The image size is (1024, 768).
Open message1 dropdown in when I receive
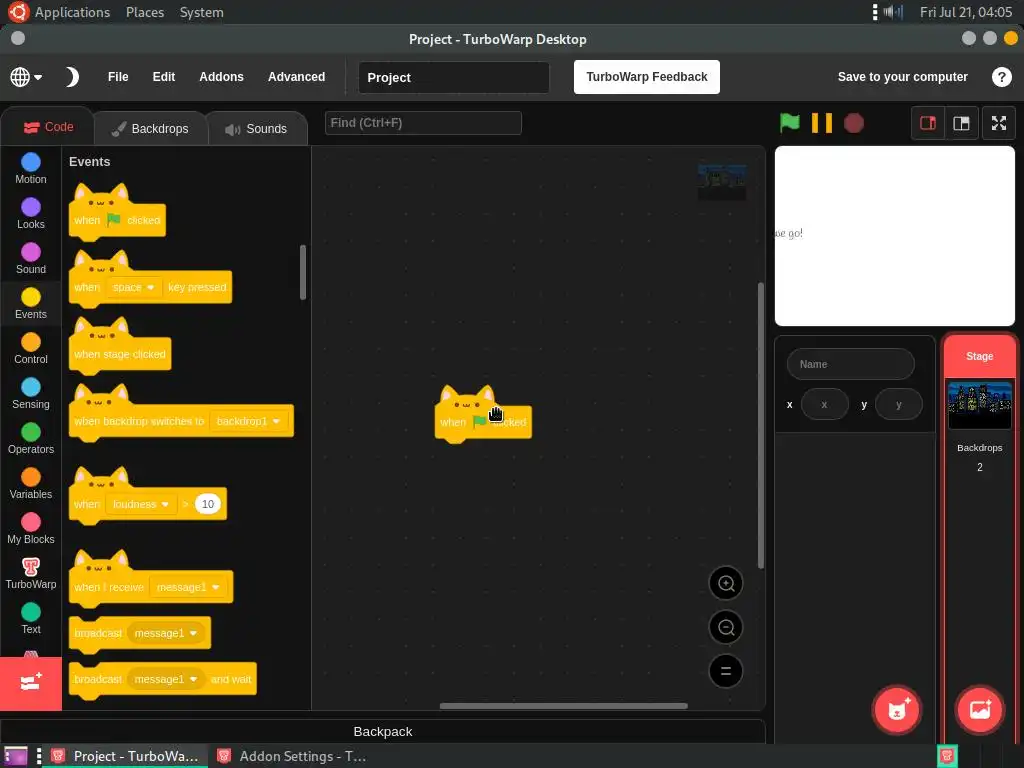point(189,587)
